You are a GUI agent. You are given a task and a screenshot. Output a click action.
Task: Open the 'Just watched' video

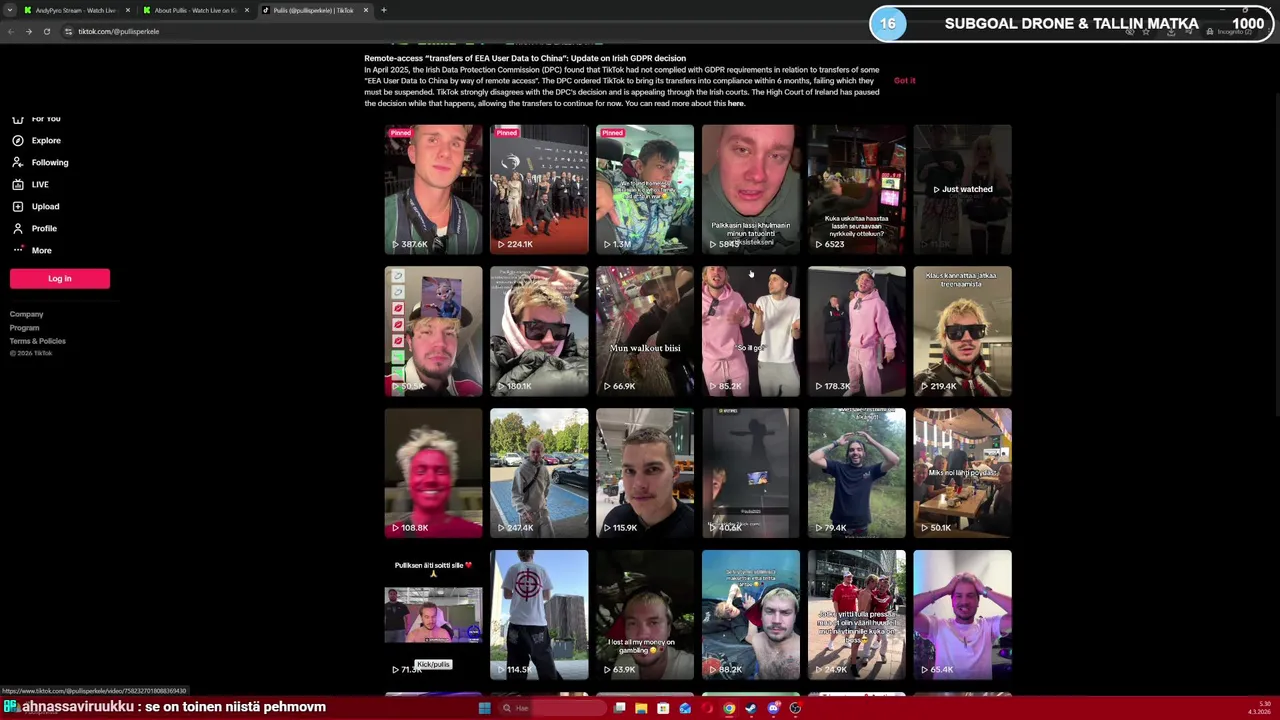pyautogui.click(x=963, y=188)
